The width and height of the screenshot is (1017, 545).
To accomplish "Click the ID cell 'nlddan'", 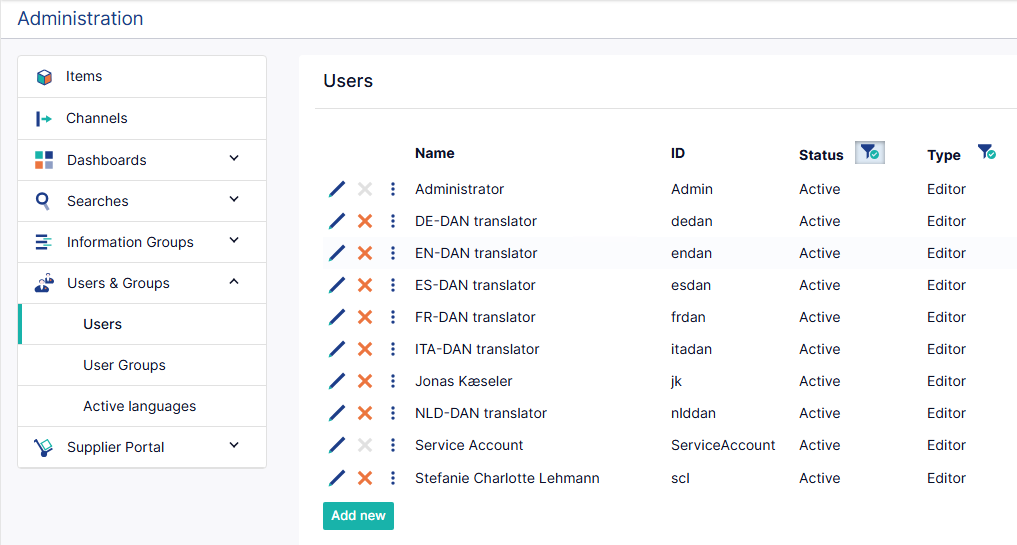I will pos(693,413).
